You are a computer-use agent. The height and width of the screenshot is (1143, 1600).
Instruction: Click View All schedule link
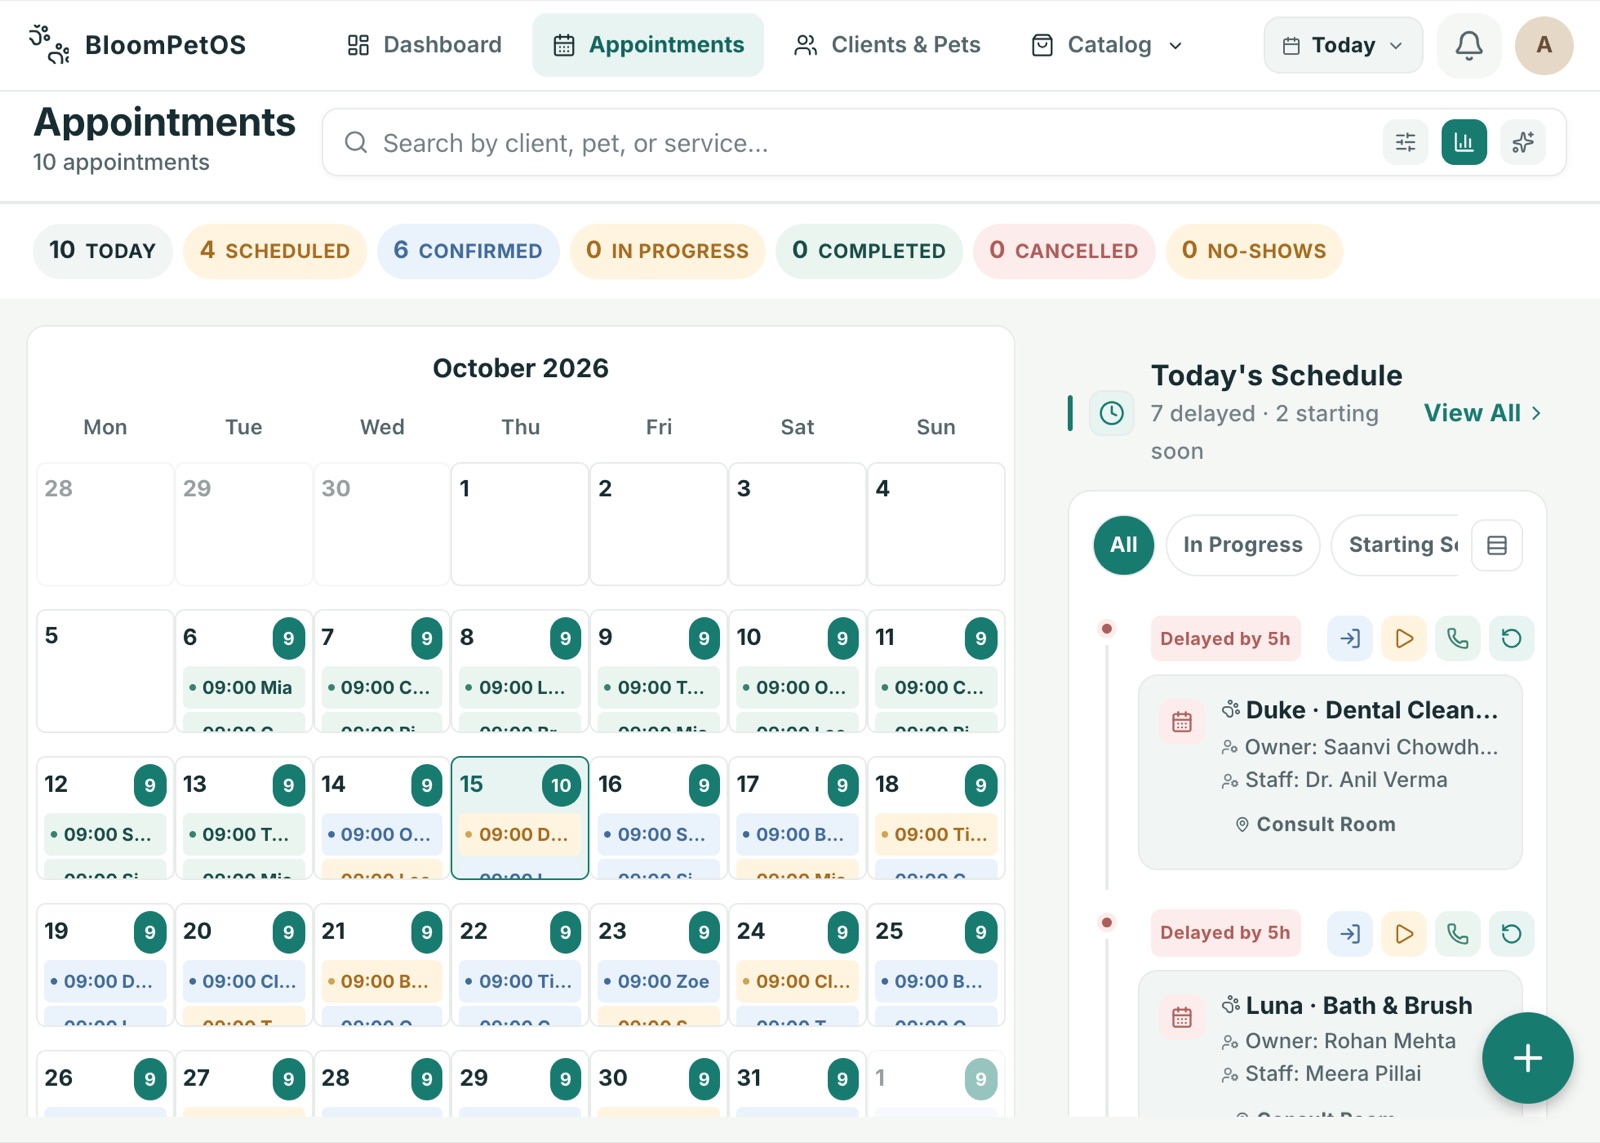click(1482, 413)
